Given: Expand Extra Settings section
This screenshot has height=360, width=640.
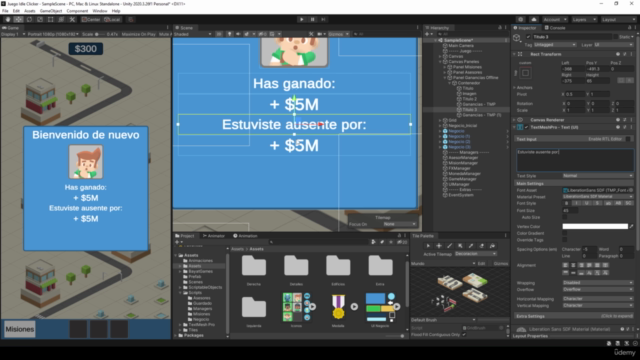Looking at the screenshot, I should pyautogui.click(x=573, y=316).
